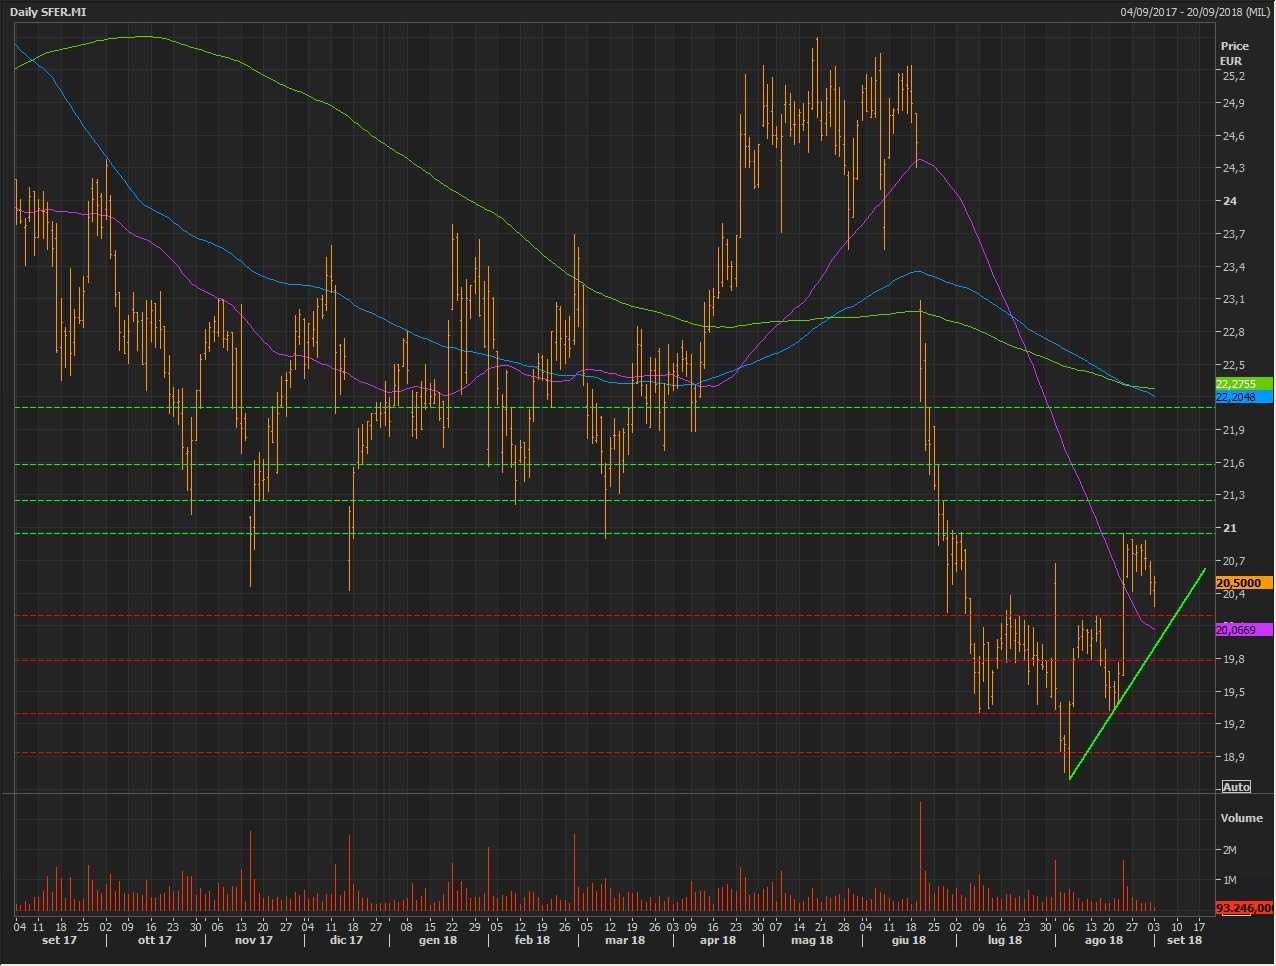Click the Volume pane label
This screenshot has height=966, width=1276.
pos(1241,818)
